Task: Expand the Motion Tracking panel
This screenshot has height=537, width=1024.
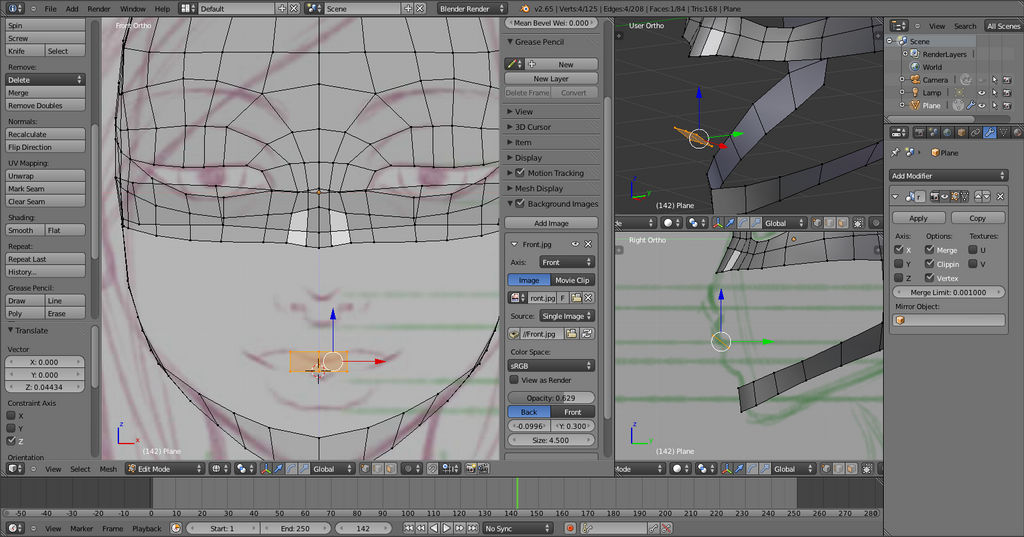Action: click(x=555, y=173)
